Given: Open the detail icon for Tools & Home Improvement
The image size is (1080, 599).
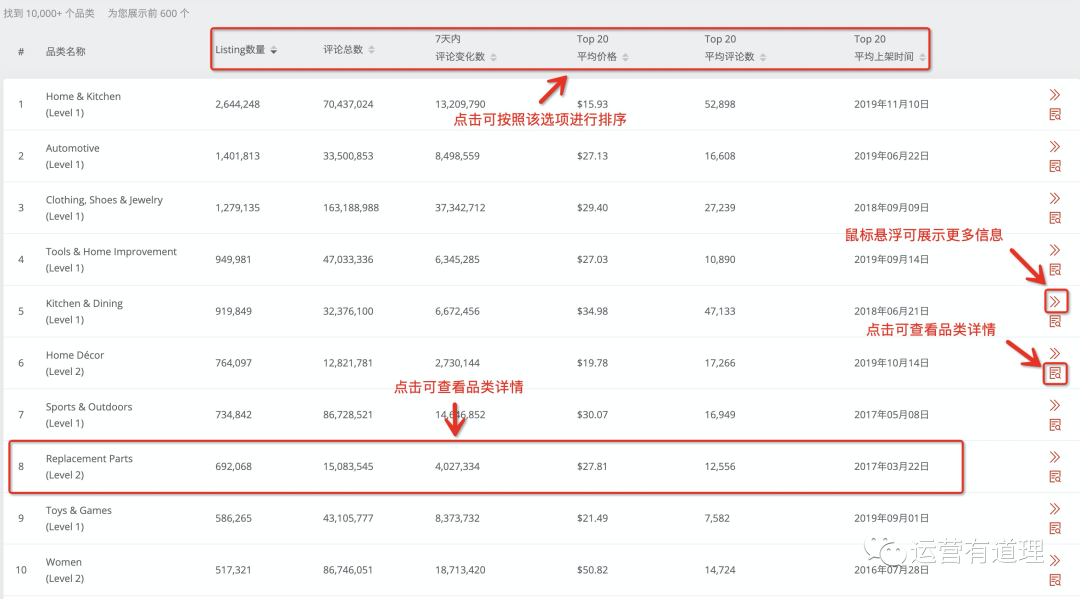Looking at the screenshot, I should pos(1054,270).
